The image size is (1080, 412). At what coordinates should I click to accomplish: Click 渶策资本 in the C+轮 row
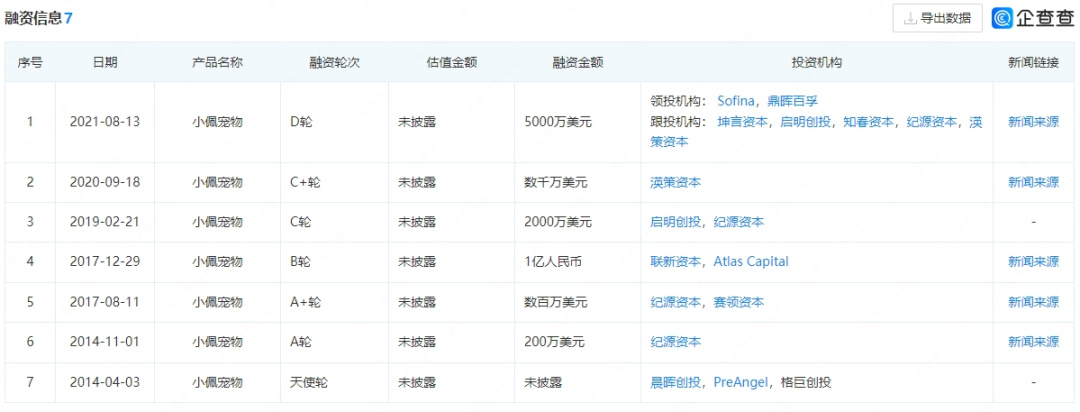pyautogui.click(x=675, y=182)
